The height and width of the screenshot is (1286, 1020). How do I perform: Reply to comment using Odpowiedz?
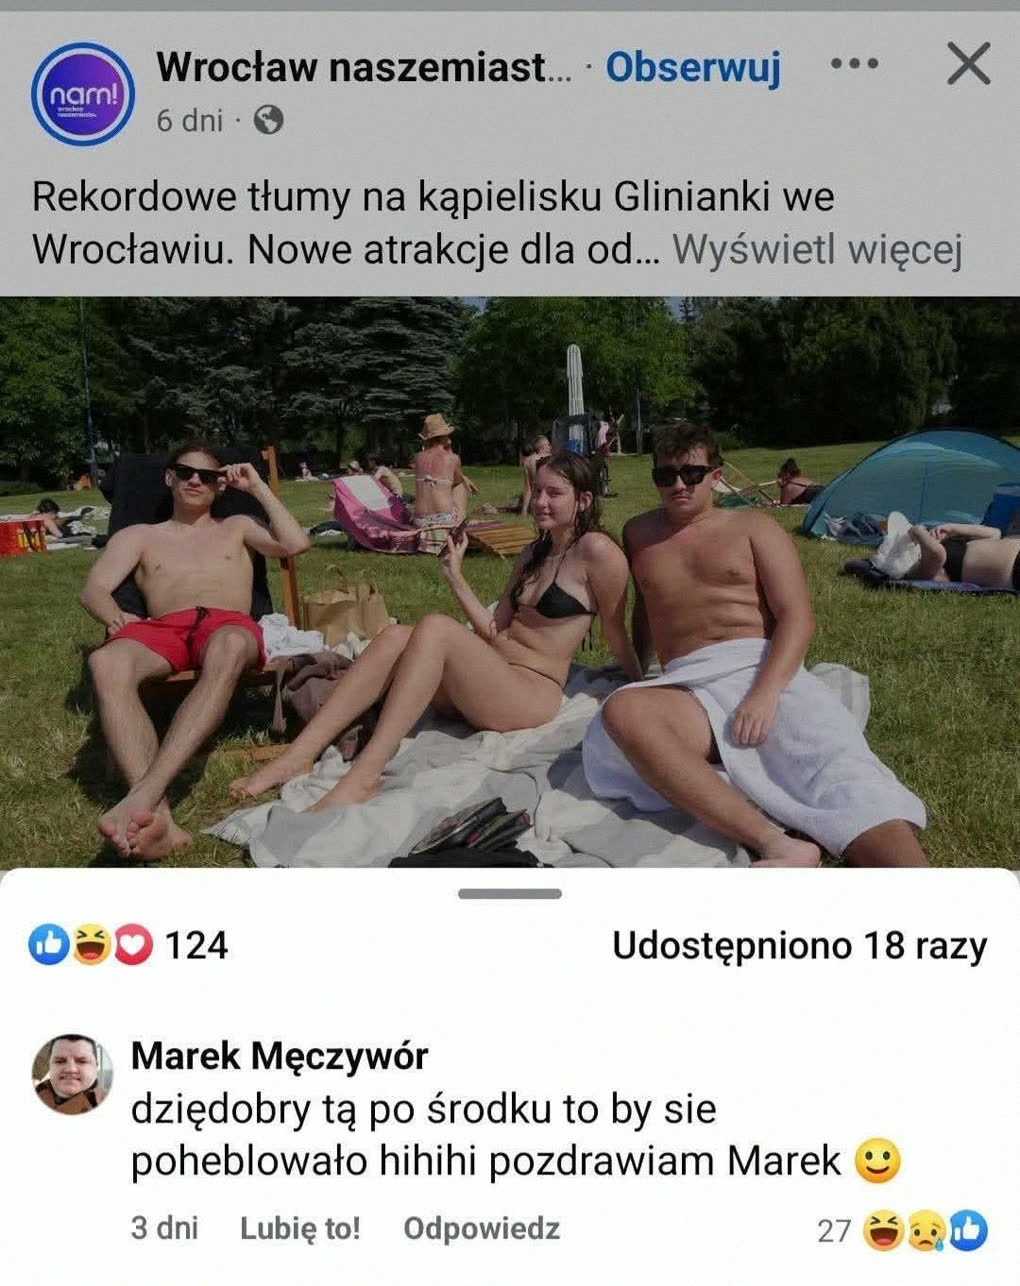click(481, 1228)
